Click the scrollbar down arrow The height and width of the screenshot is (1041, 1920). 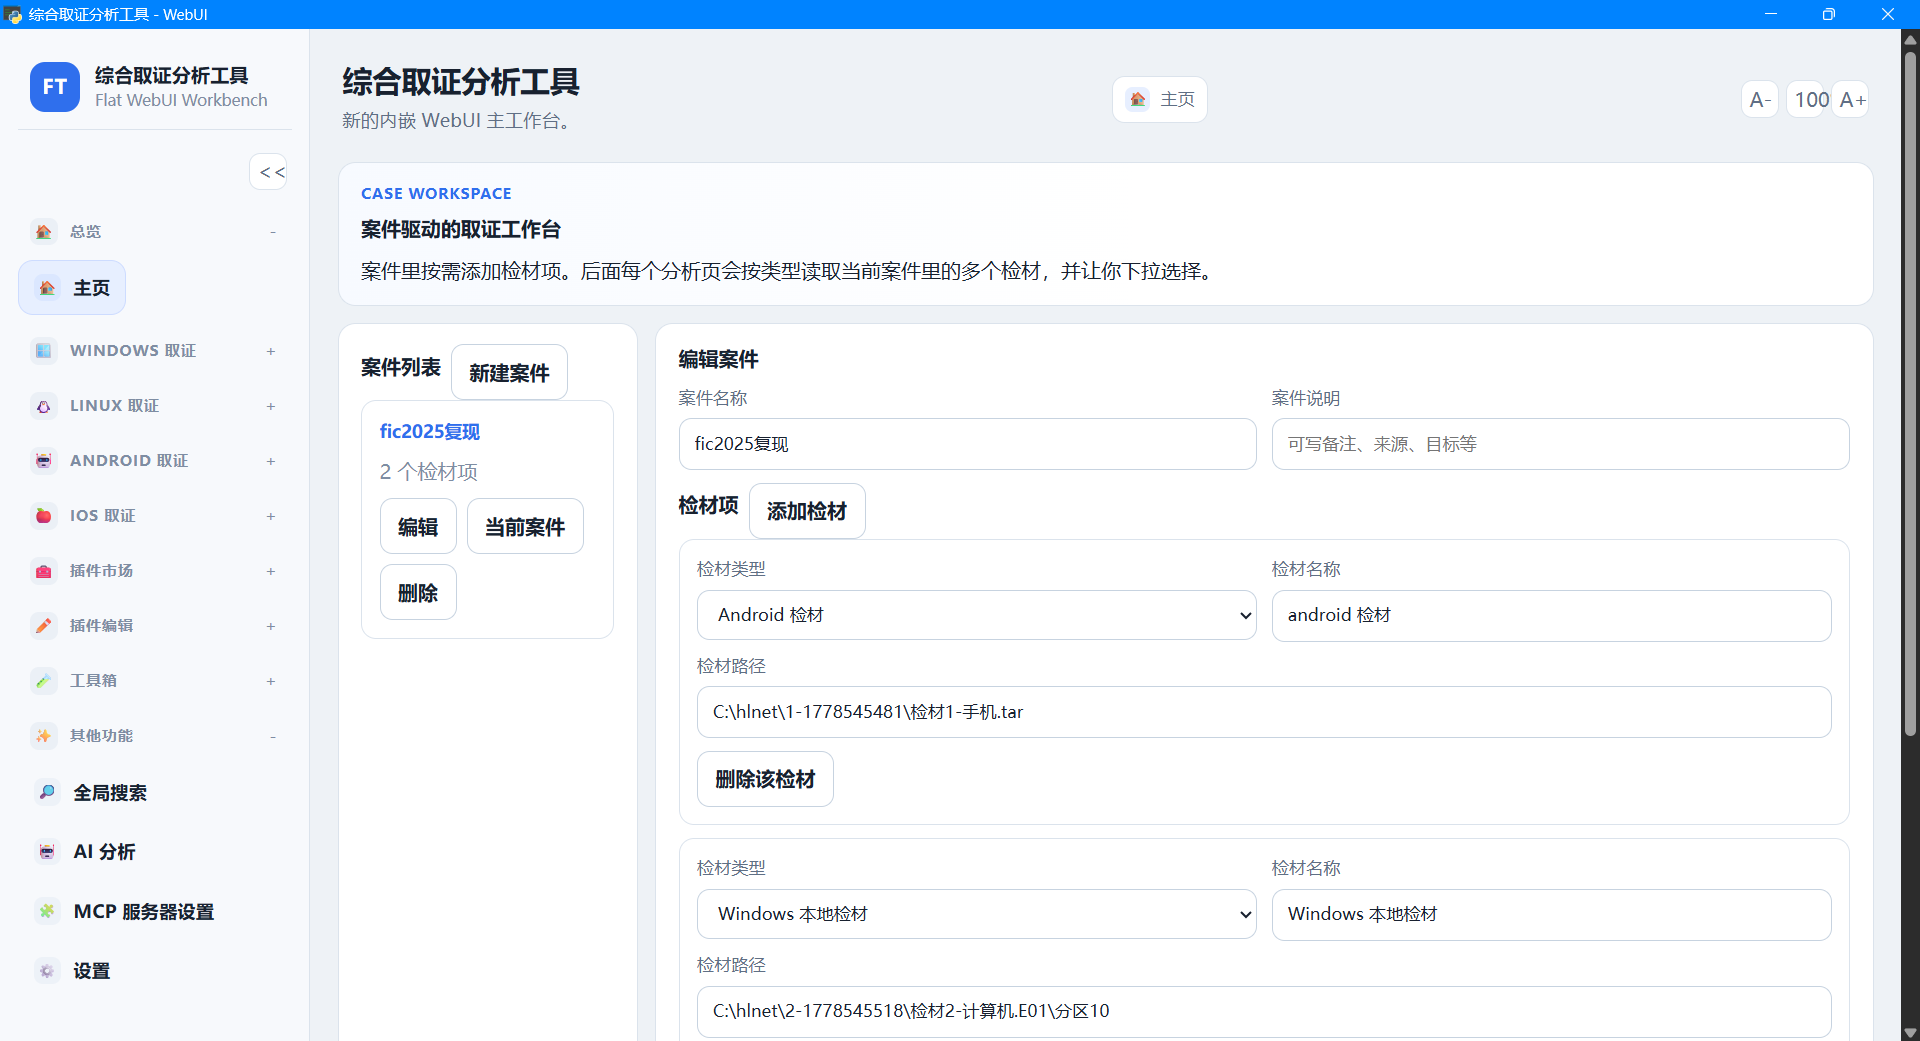[x=1910, y=1032]
